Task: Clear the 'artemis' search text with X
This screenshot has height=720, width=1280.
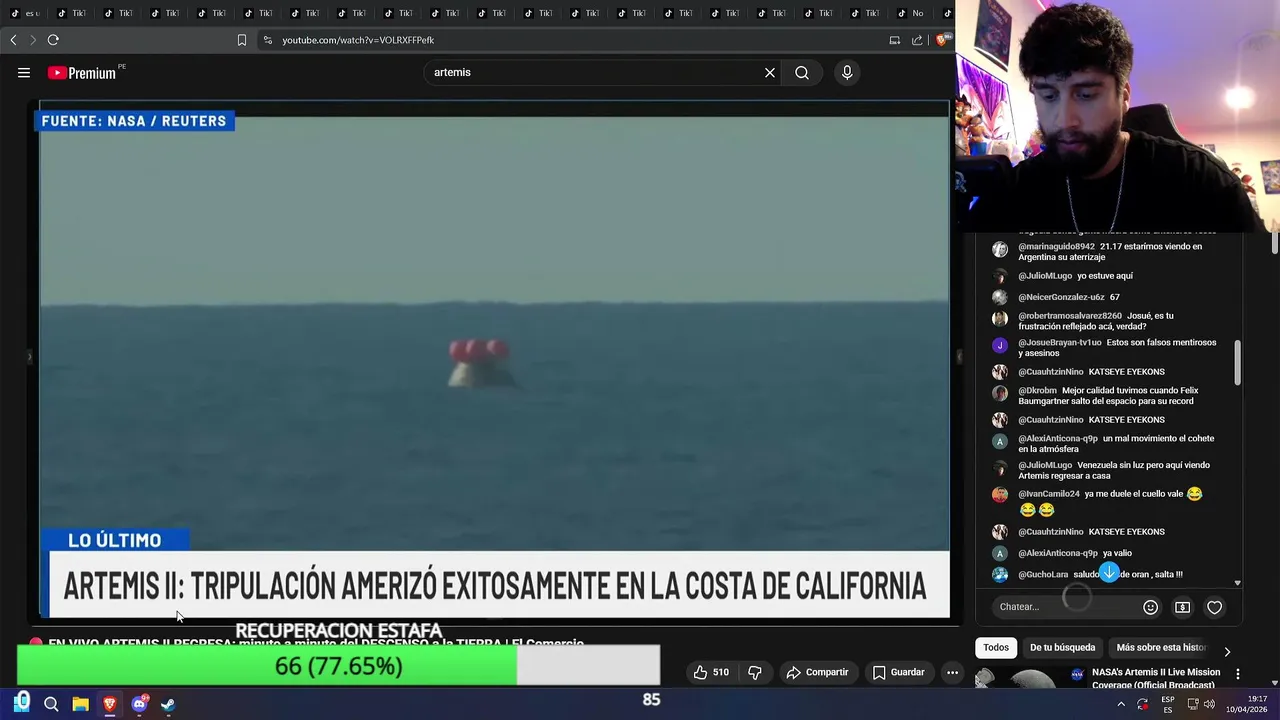Action: 770,72
